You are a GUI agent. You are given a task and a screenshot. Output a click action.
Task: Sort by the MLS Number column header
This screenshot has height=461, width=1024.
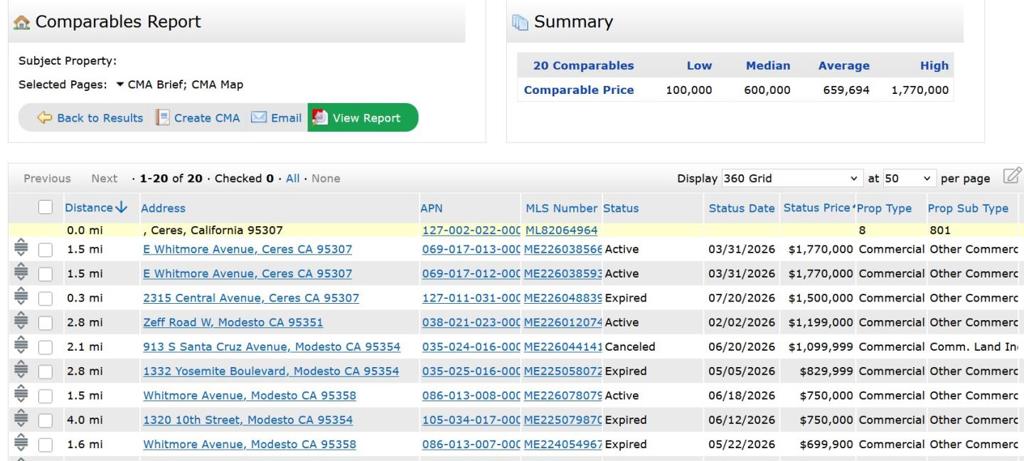pyautogui.click(x=562, y=208)
